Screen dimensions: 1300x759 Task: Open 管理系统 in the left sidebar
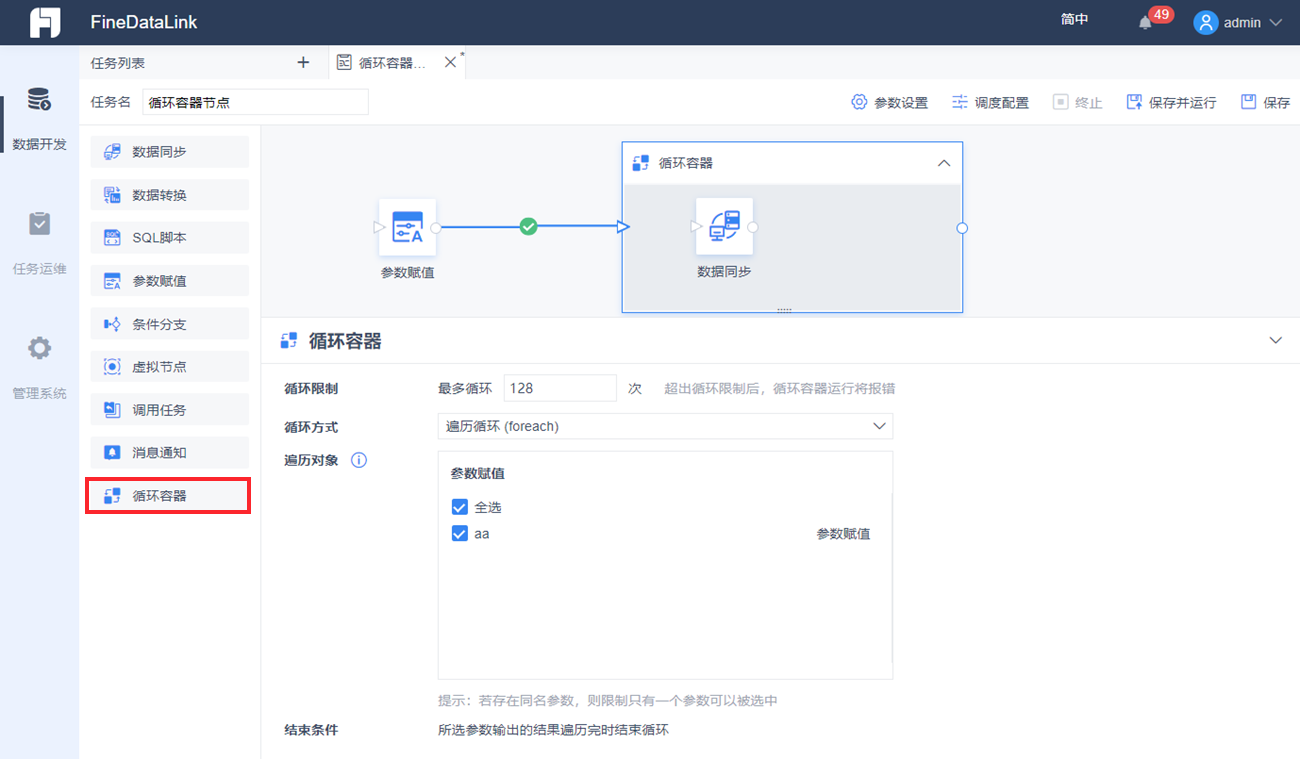[x=39, y=369]
